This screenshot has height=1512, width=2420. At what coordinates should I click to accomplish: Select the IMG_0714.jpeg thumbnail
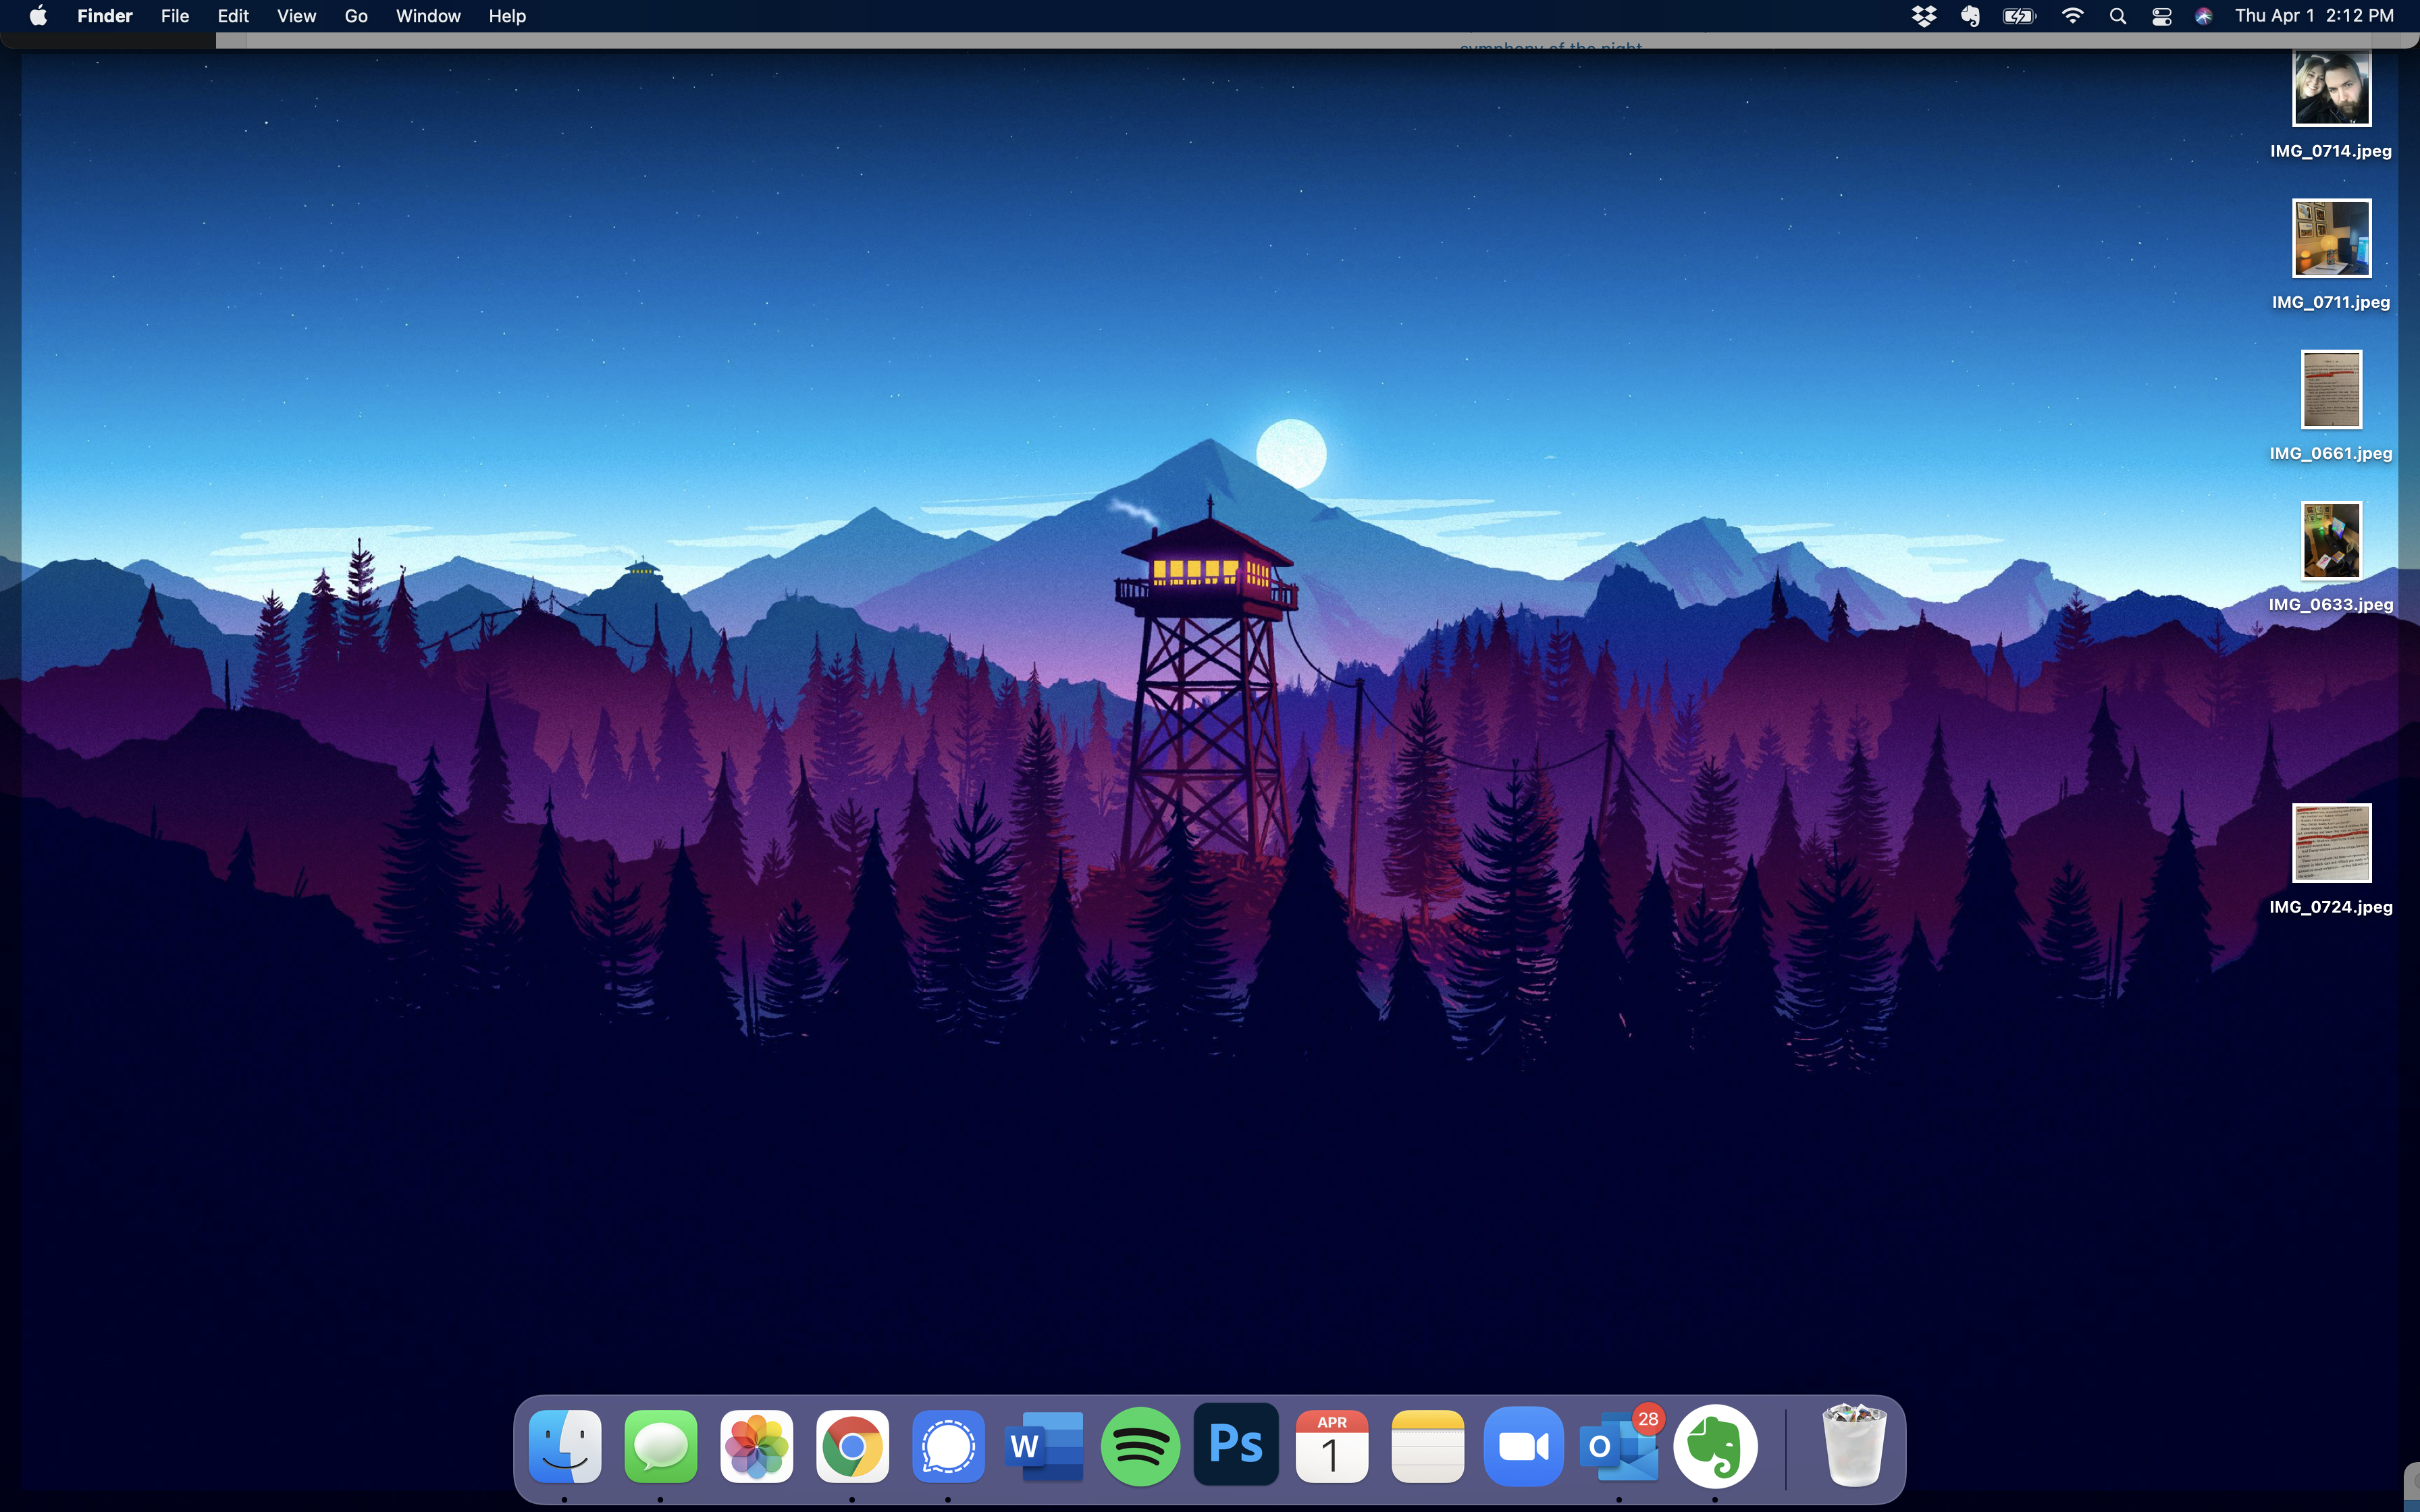pos(2331,88)
